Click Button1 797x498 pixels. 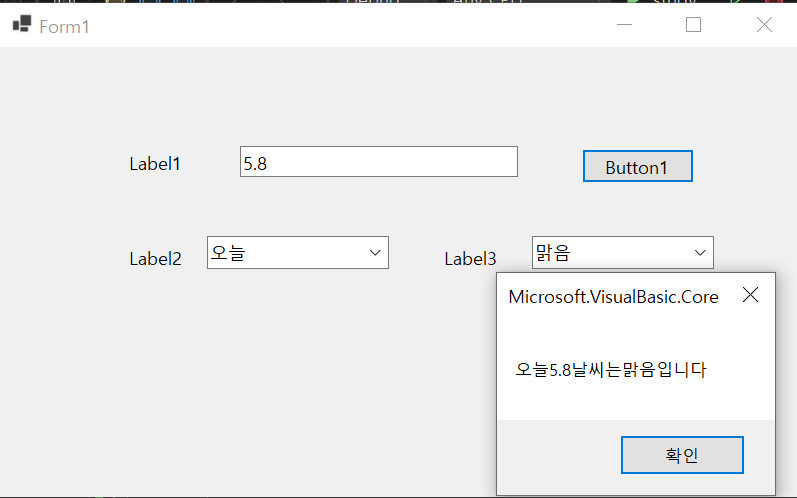pos(637,166)
